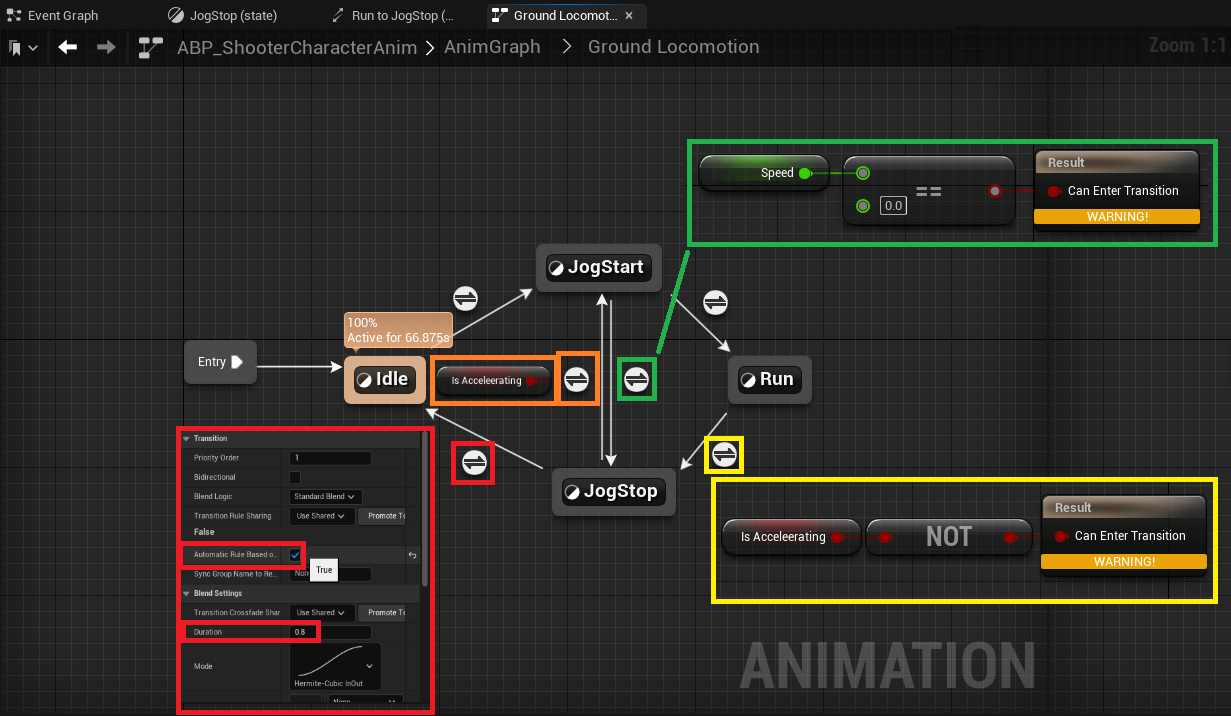Click the JogStop (state) tab icon

[x=176, y=16]
